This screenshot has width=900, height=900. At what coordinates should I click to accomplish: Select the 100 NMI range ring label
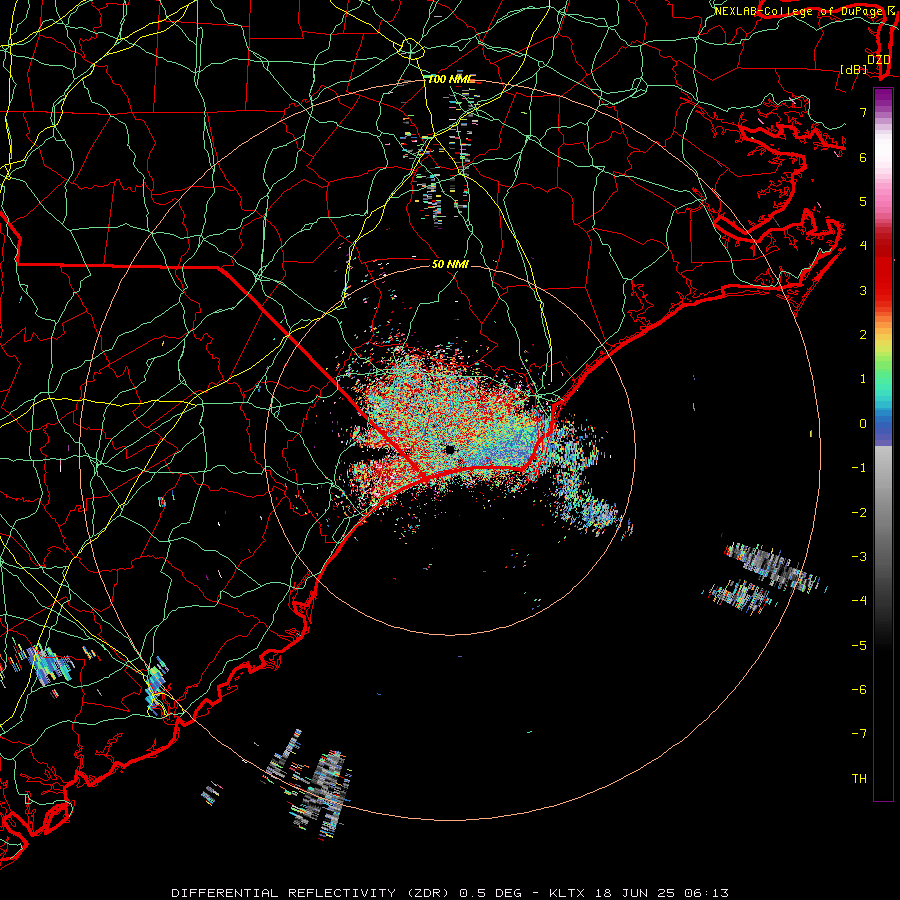point(451,79)
